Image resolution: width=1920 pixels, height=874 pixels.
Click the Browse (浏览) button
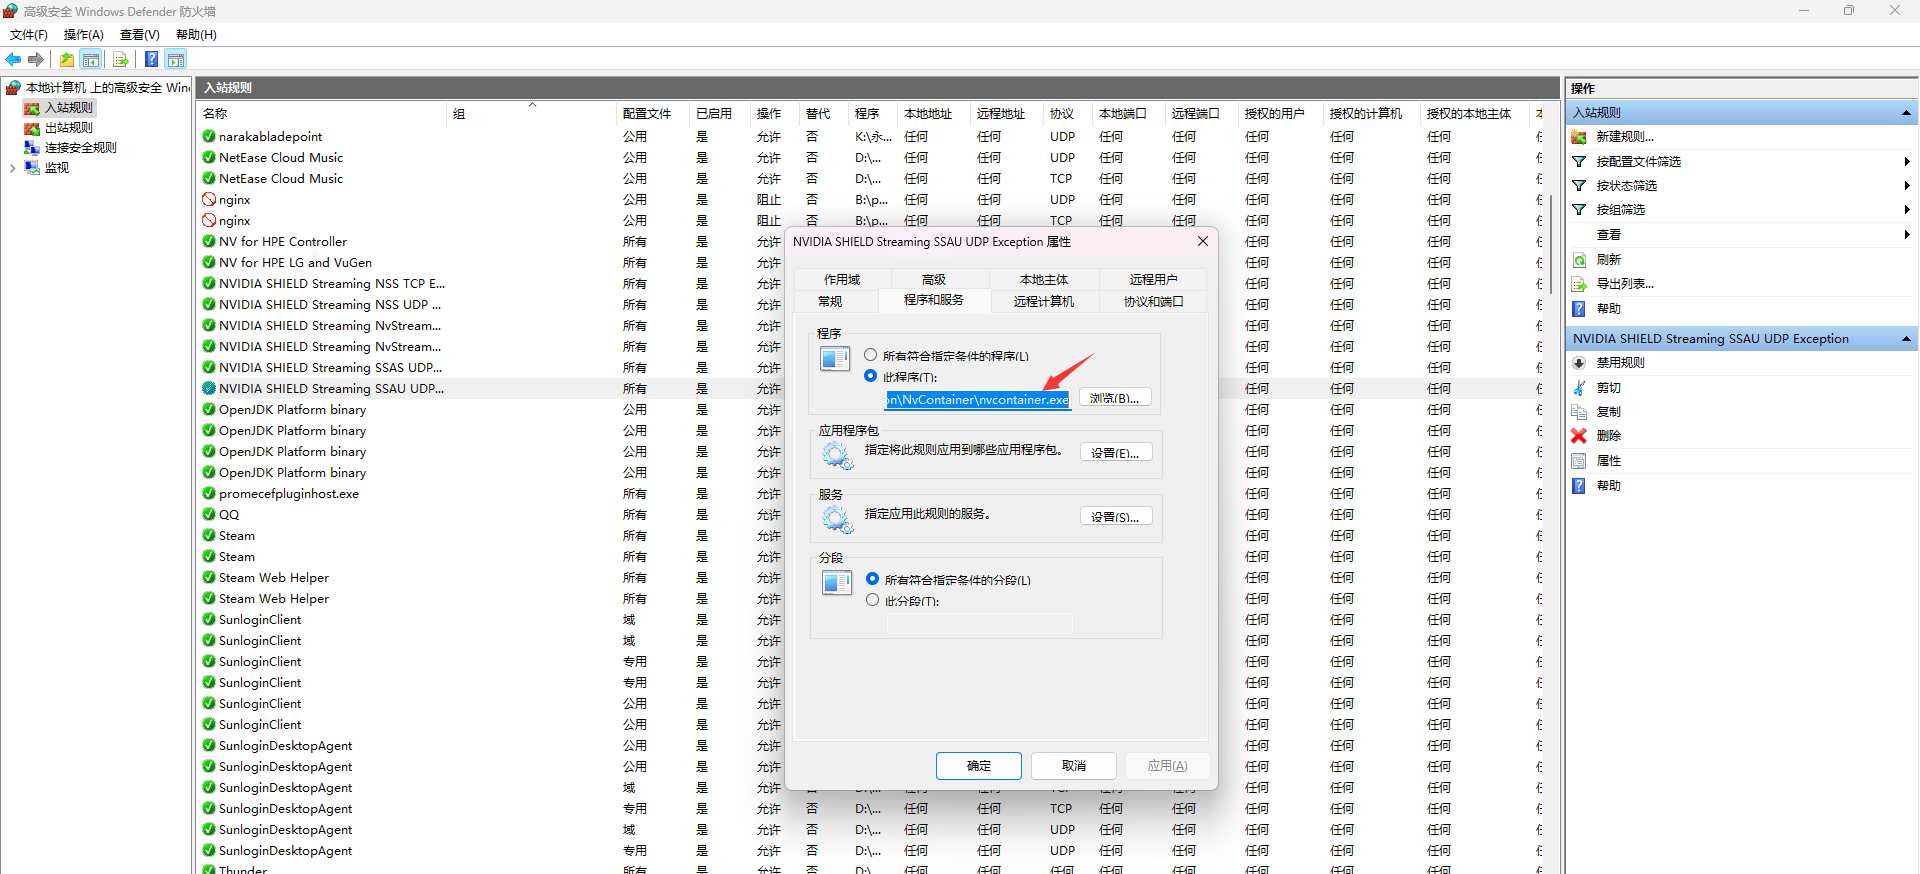tap(1115, 398)
